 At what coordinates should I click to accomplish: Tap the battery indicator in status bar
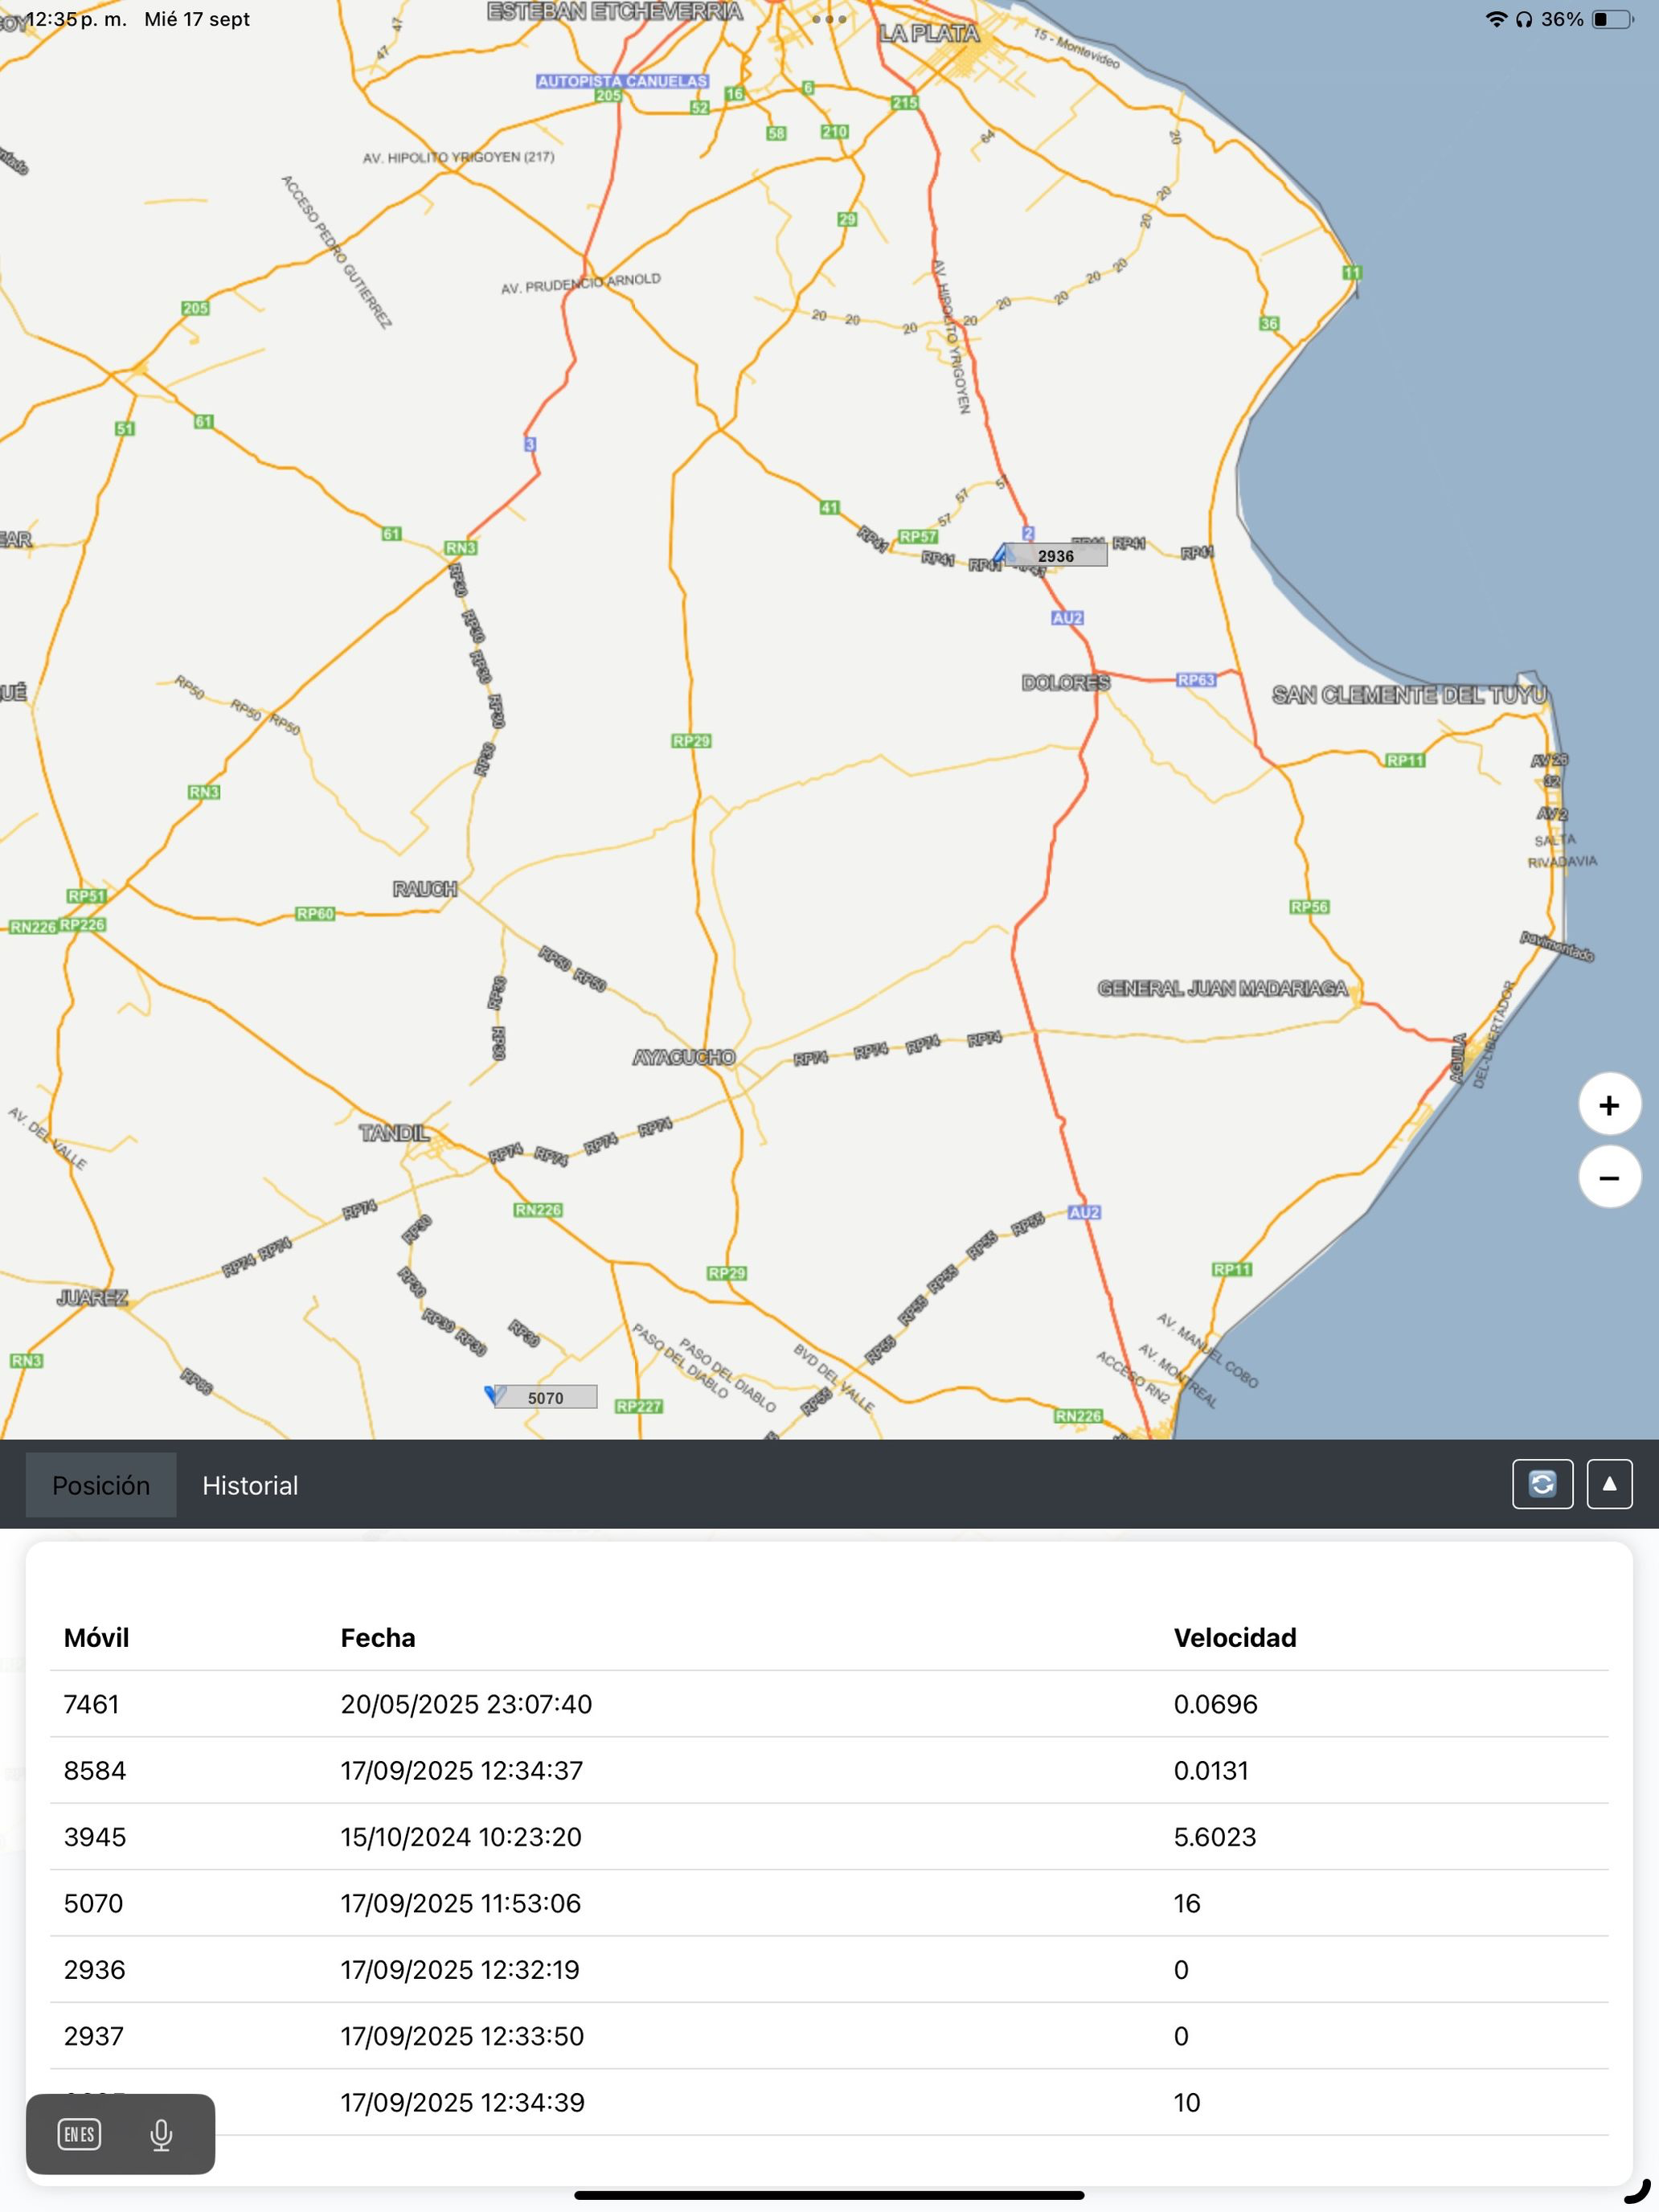pos(1611,19)
